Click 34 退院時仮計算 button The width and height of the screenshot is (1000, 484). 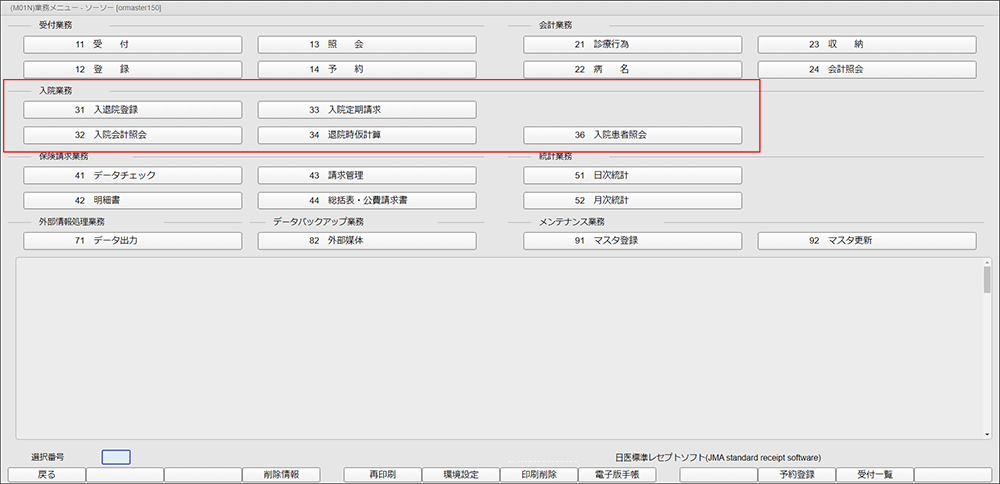tap(367, 135)
